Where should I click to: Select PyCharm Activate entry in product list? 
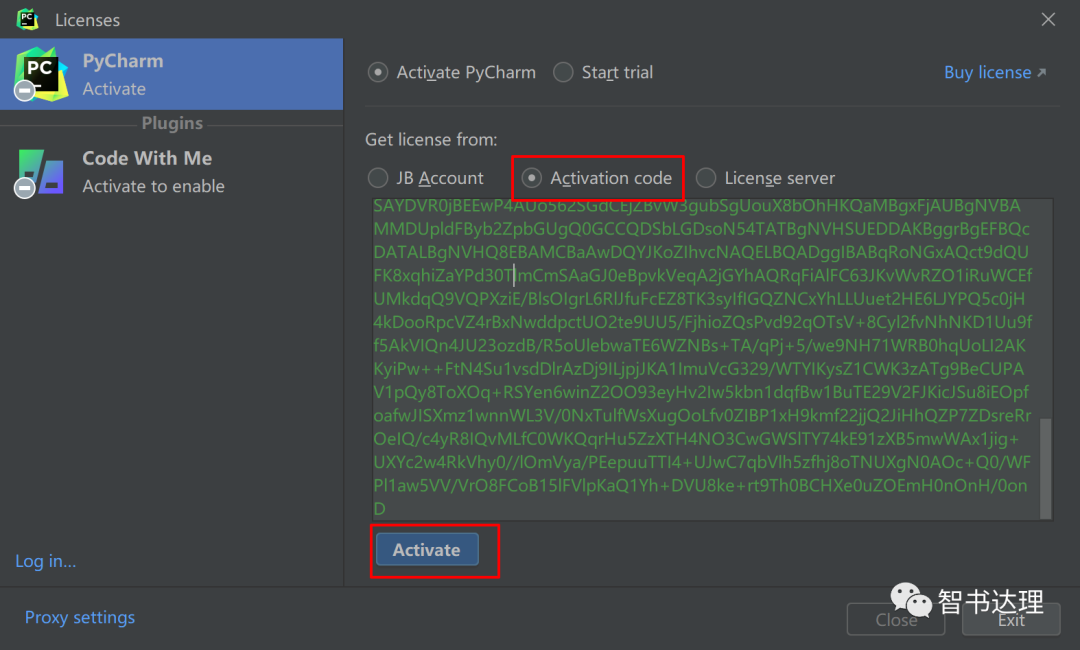171,74
